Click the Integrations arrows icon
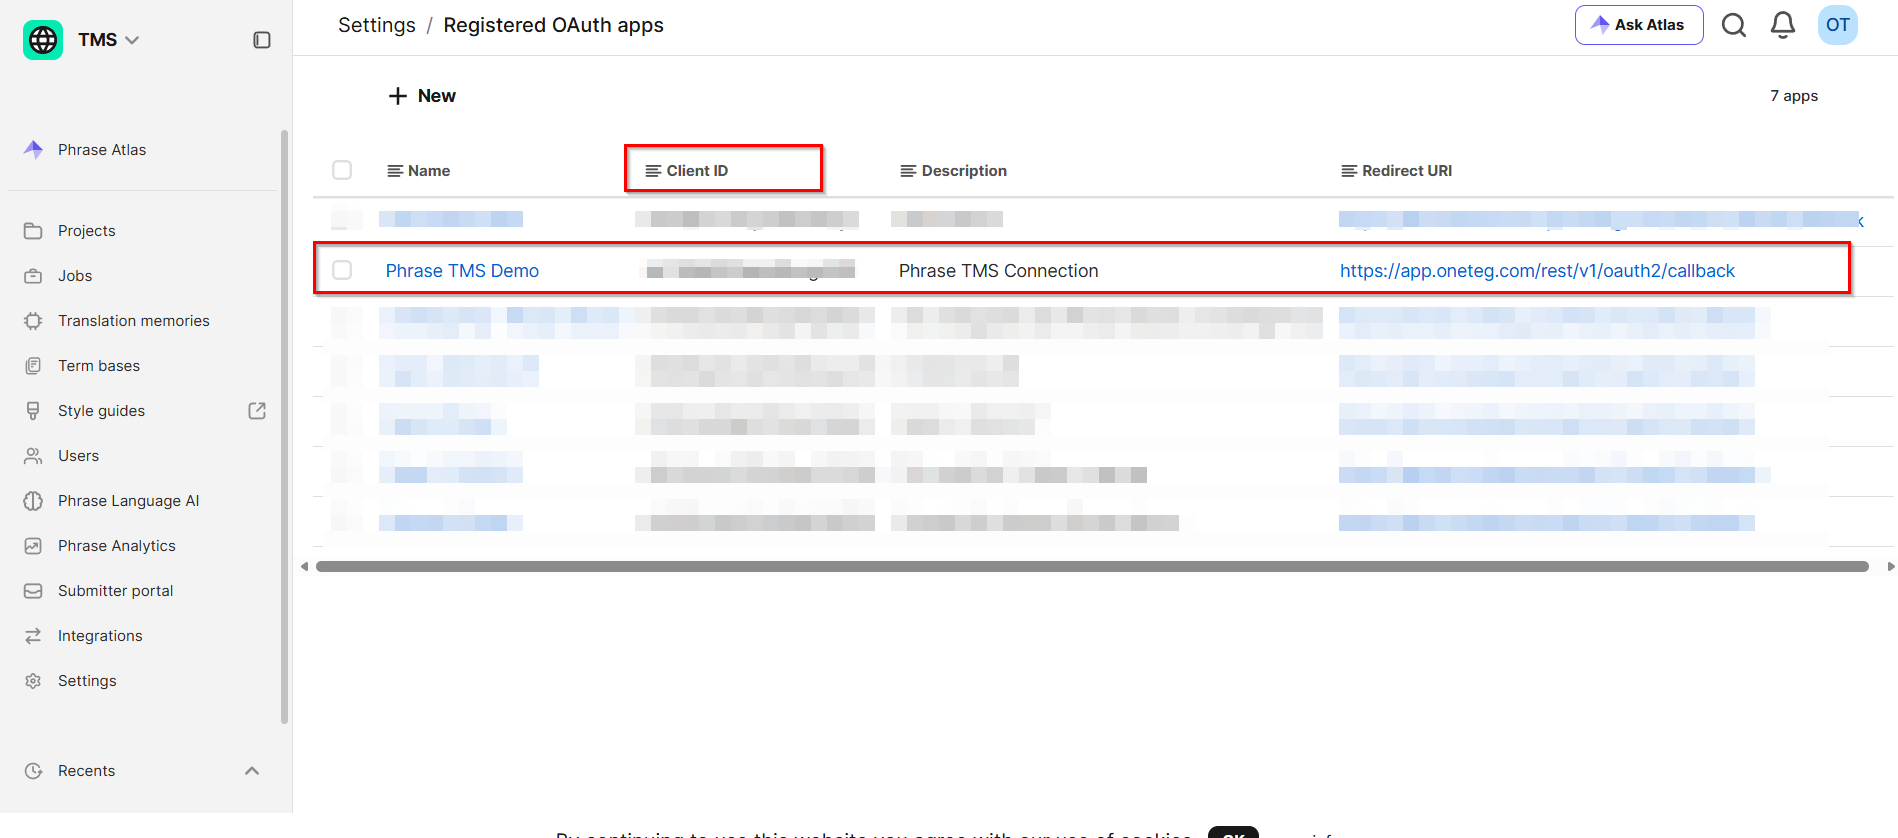The height and width of the screenshot is (838, 1898). click(33, 636)
